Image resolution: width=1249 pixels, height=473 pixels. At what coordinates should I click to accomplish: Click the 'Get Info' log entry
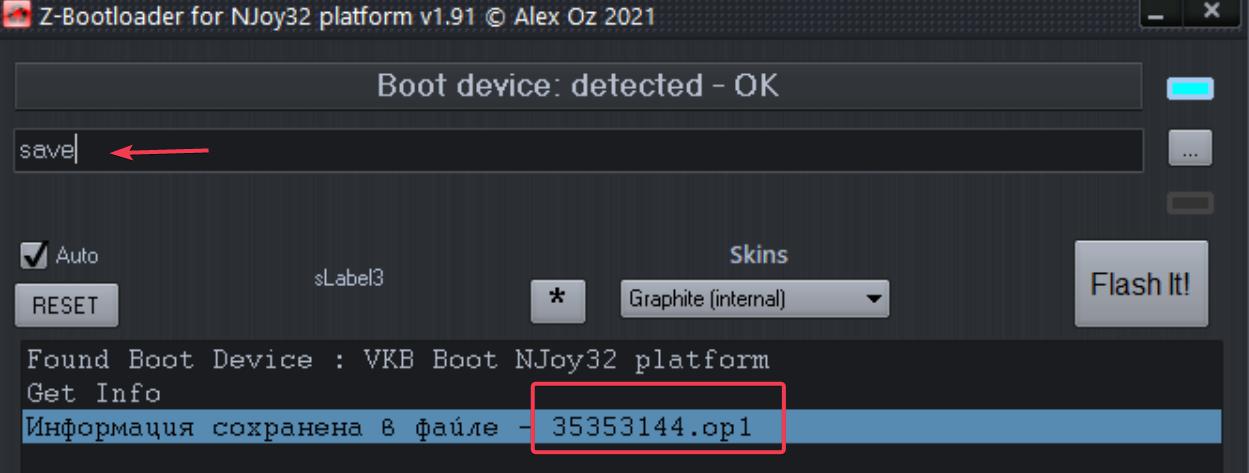pyautogui.click(x=94, y=393)
